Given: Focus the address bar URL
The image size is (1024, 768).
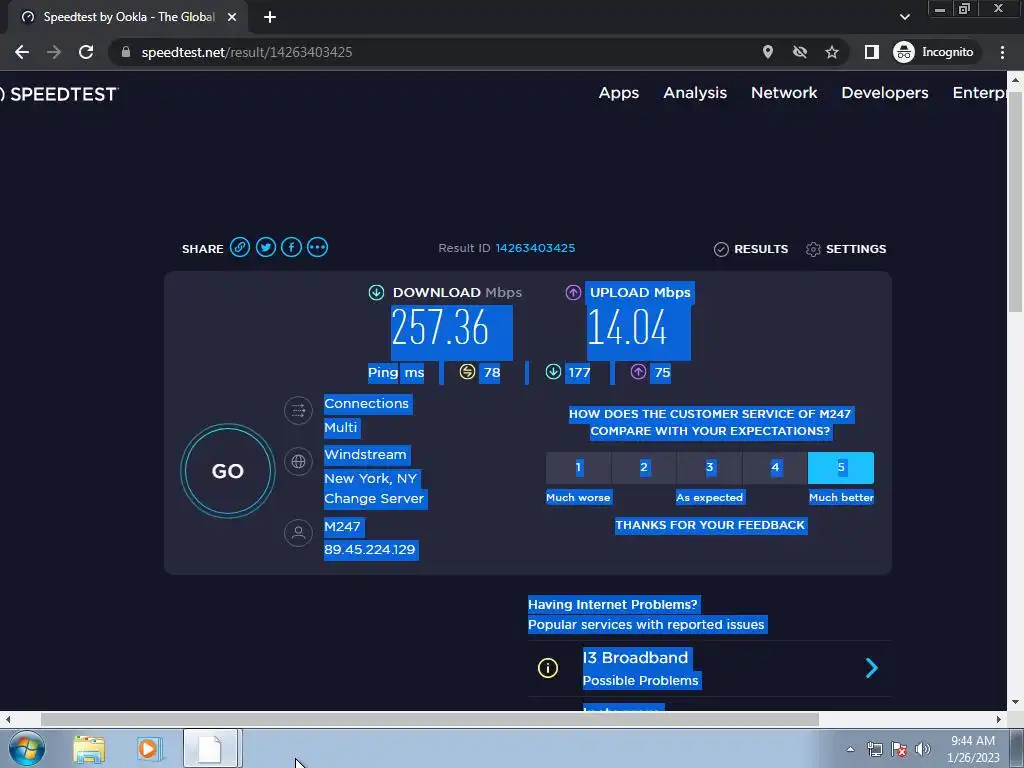Looking at the screenshot, I should (x=247, y=52).
